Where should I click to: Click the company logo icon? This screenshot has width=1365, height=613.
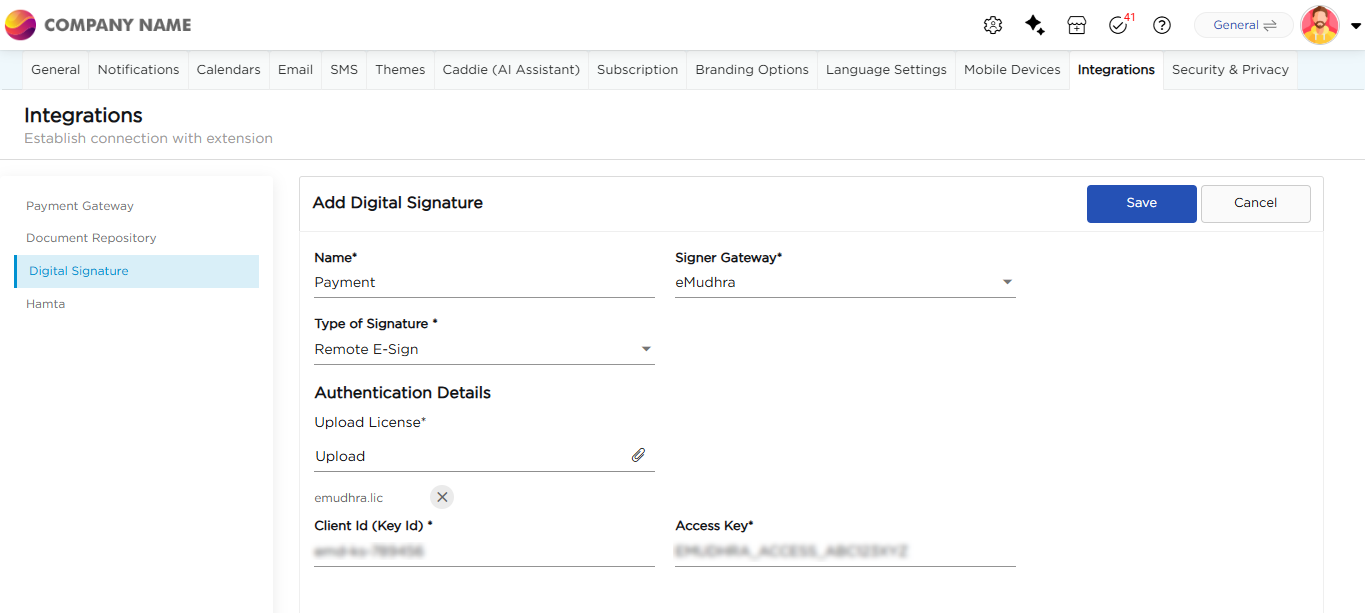click(x=20, y=25)
